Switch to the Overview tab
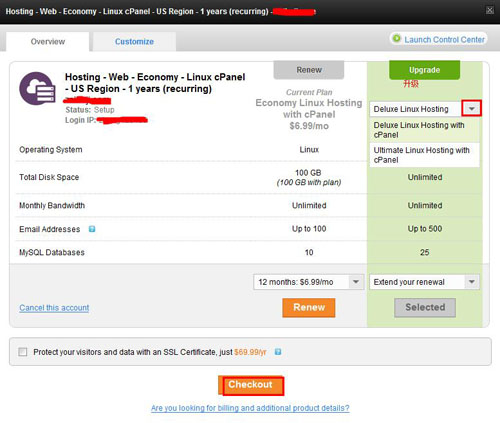Screen dimensions: 500x423 48,42
